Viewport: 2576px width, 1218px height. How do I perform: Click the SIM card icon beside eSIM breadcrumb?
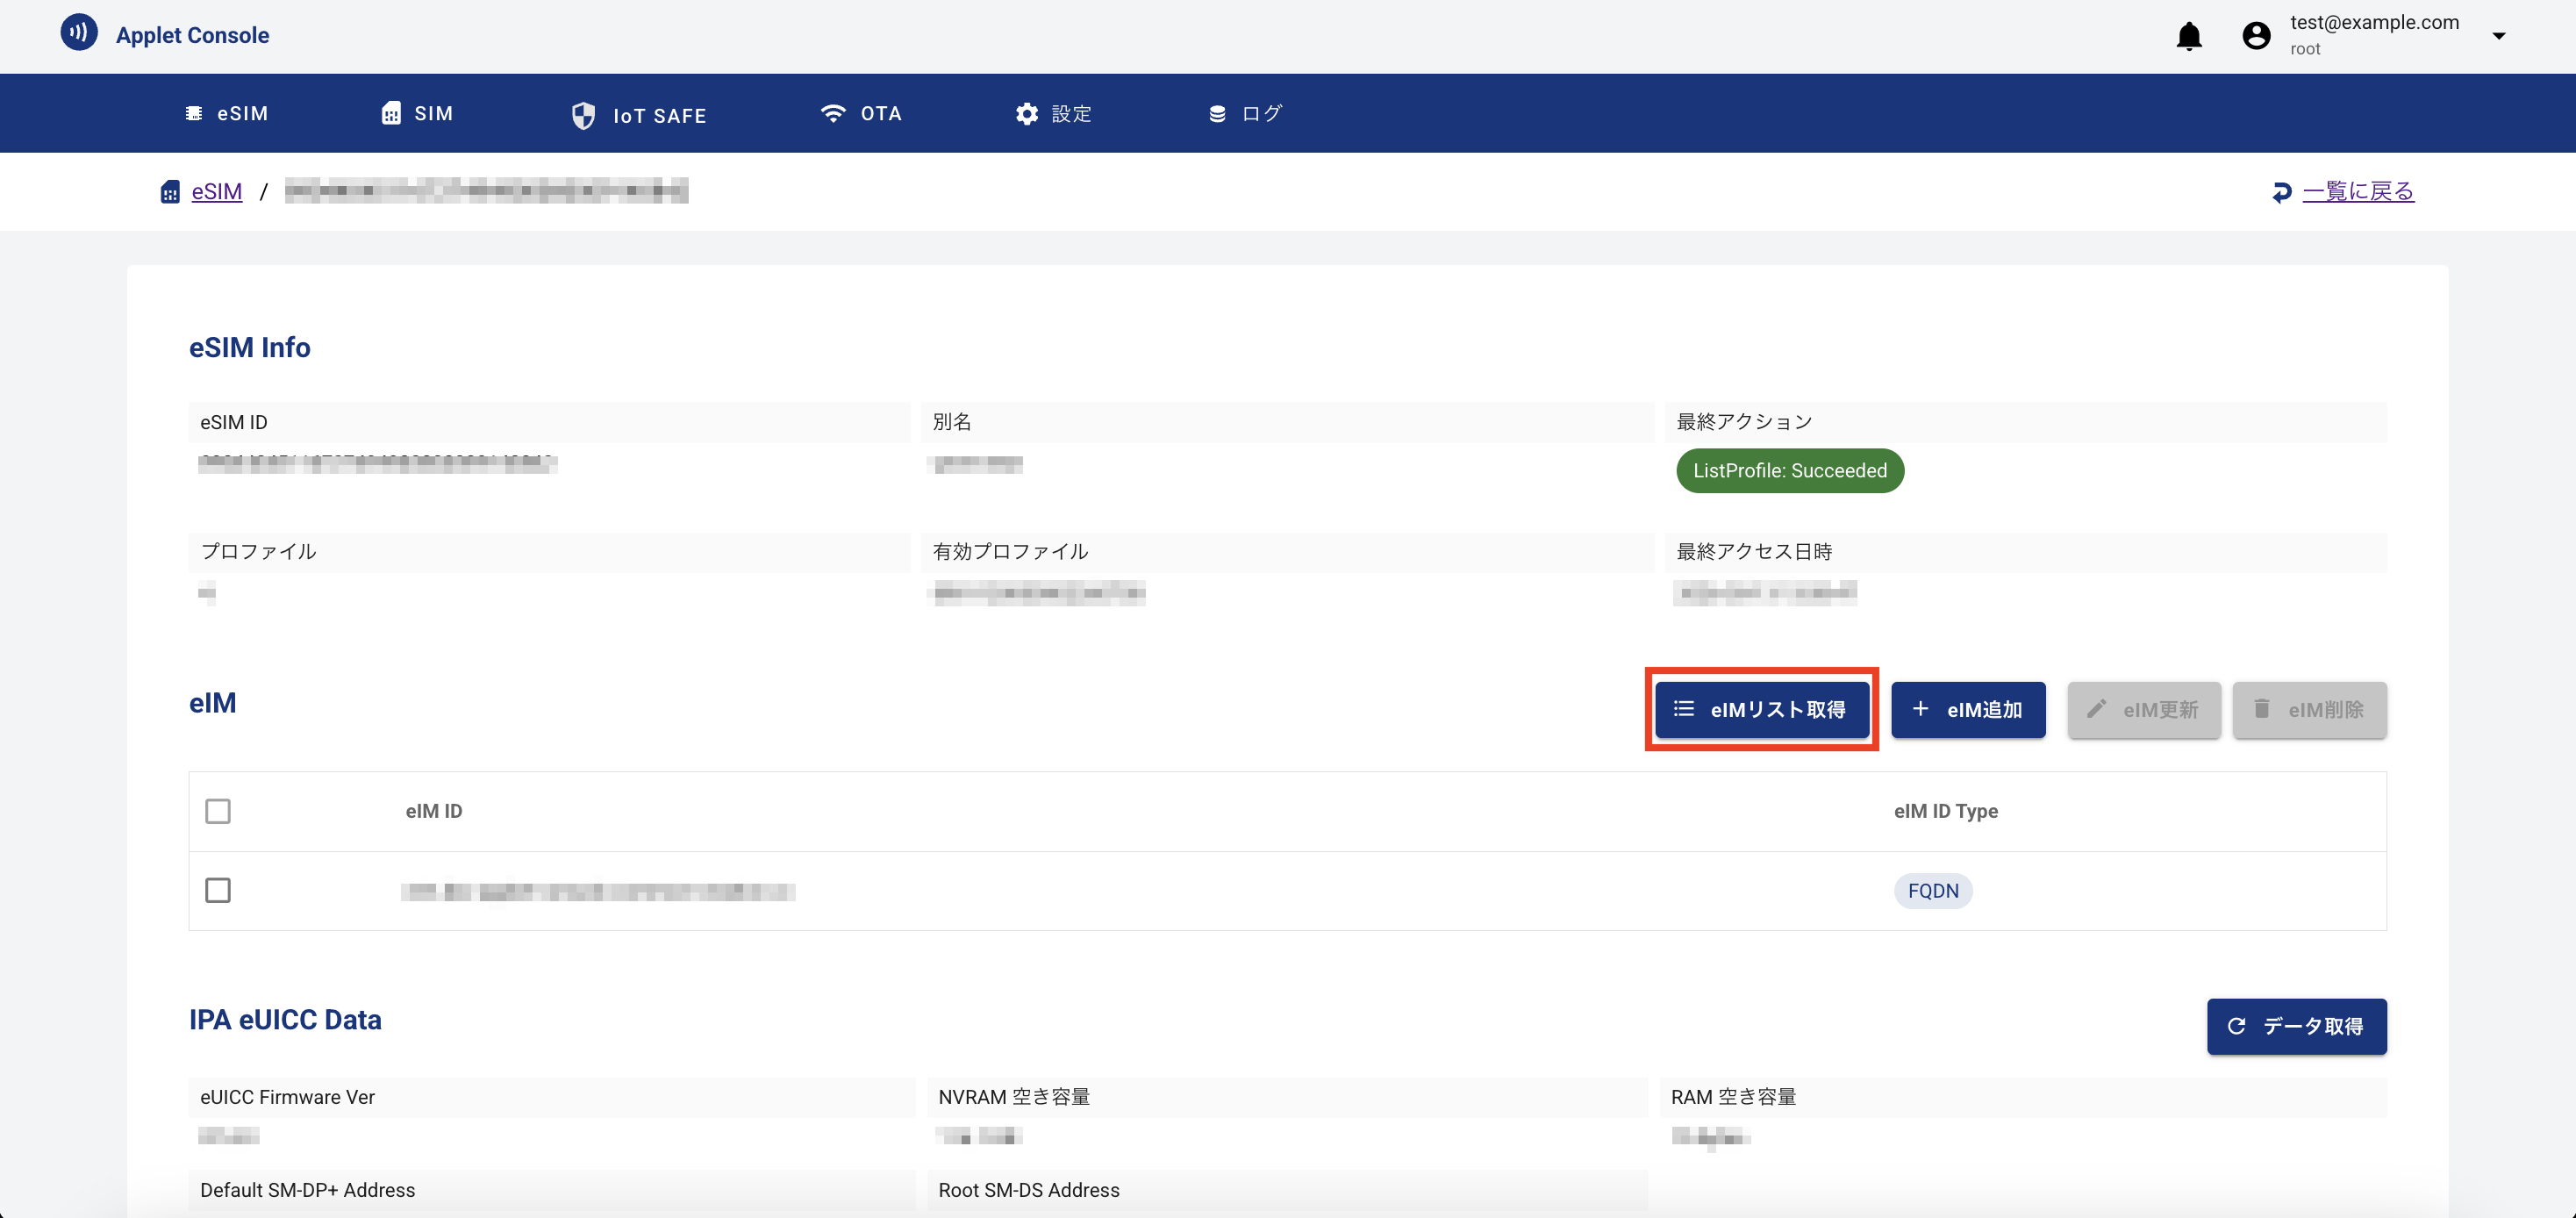click(170, 192)
